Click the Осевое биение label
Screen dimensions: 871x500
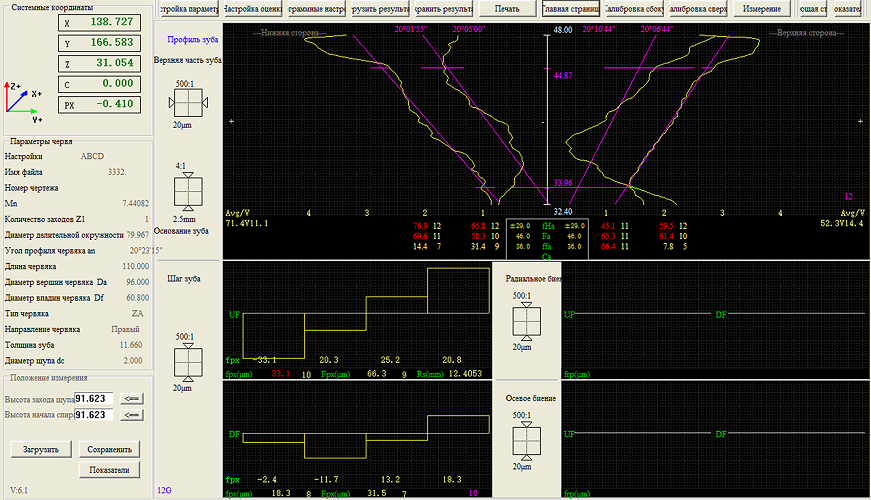530,398
